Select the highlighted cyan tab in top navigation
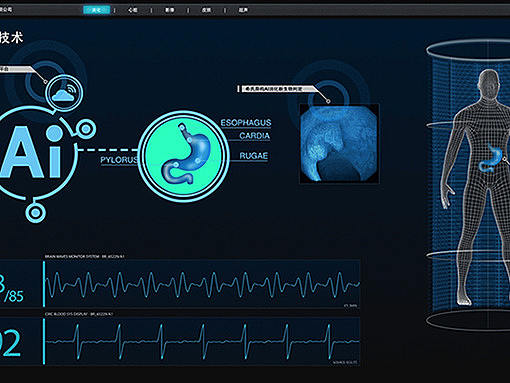The image size is (510, 383). tap(96, 10)
